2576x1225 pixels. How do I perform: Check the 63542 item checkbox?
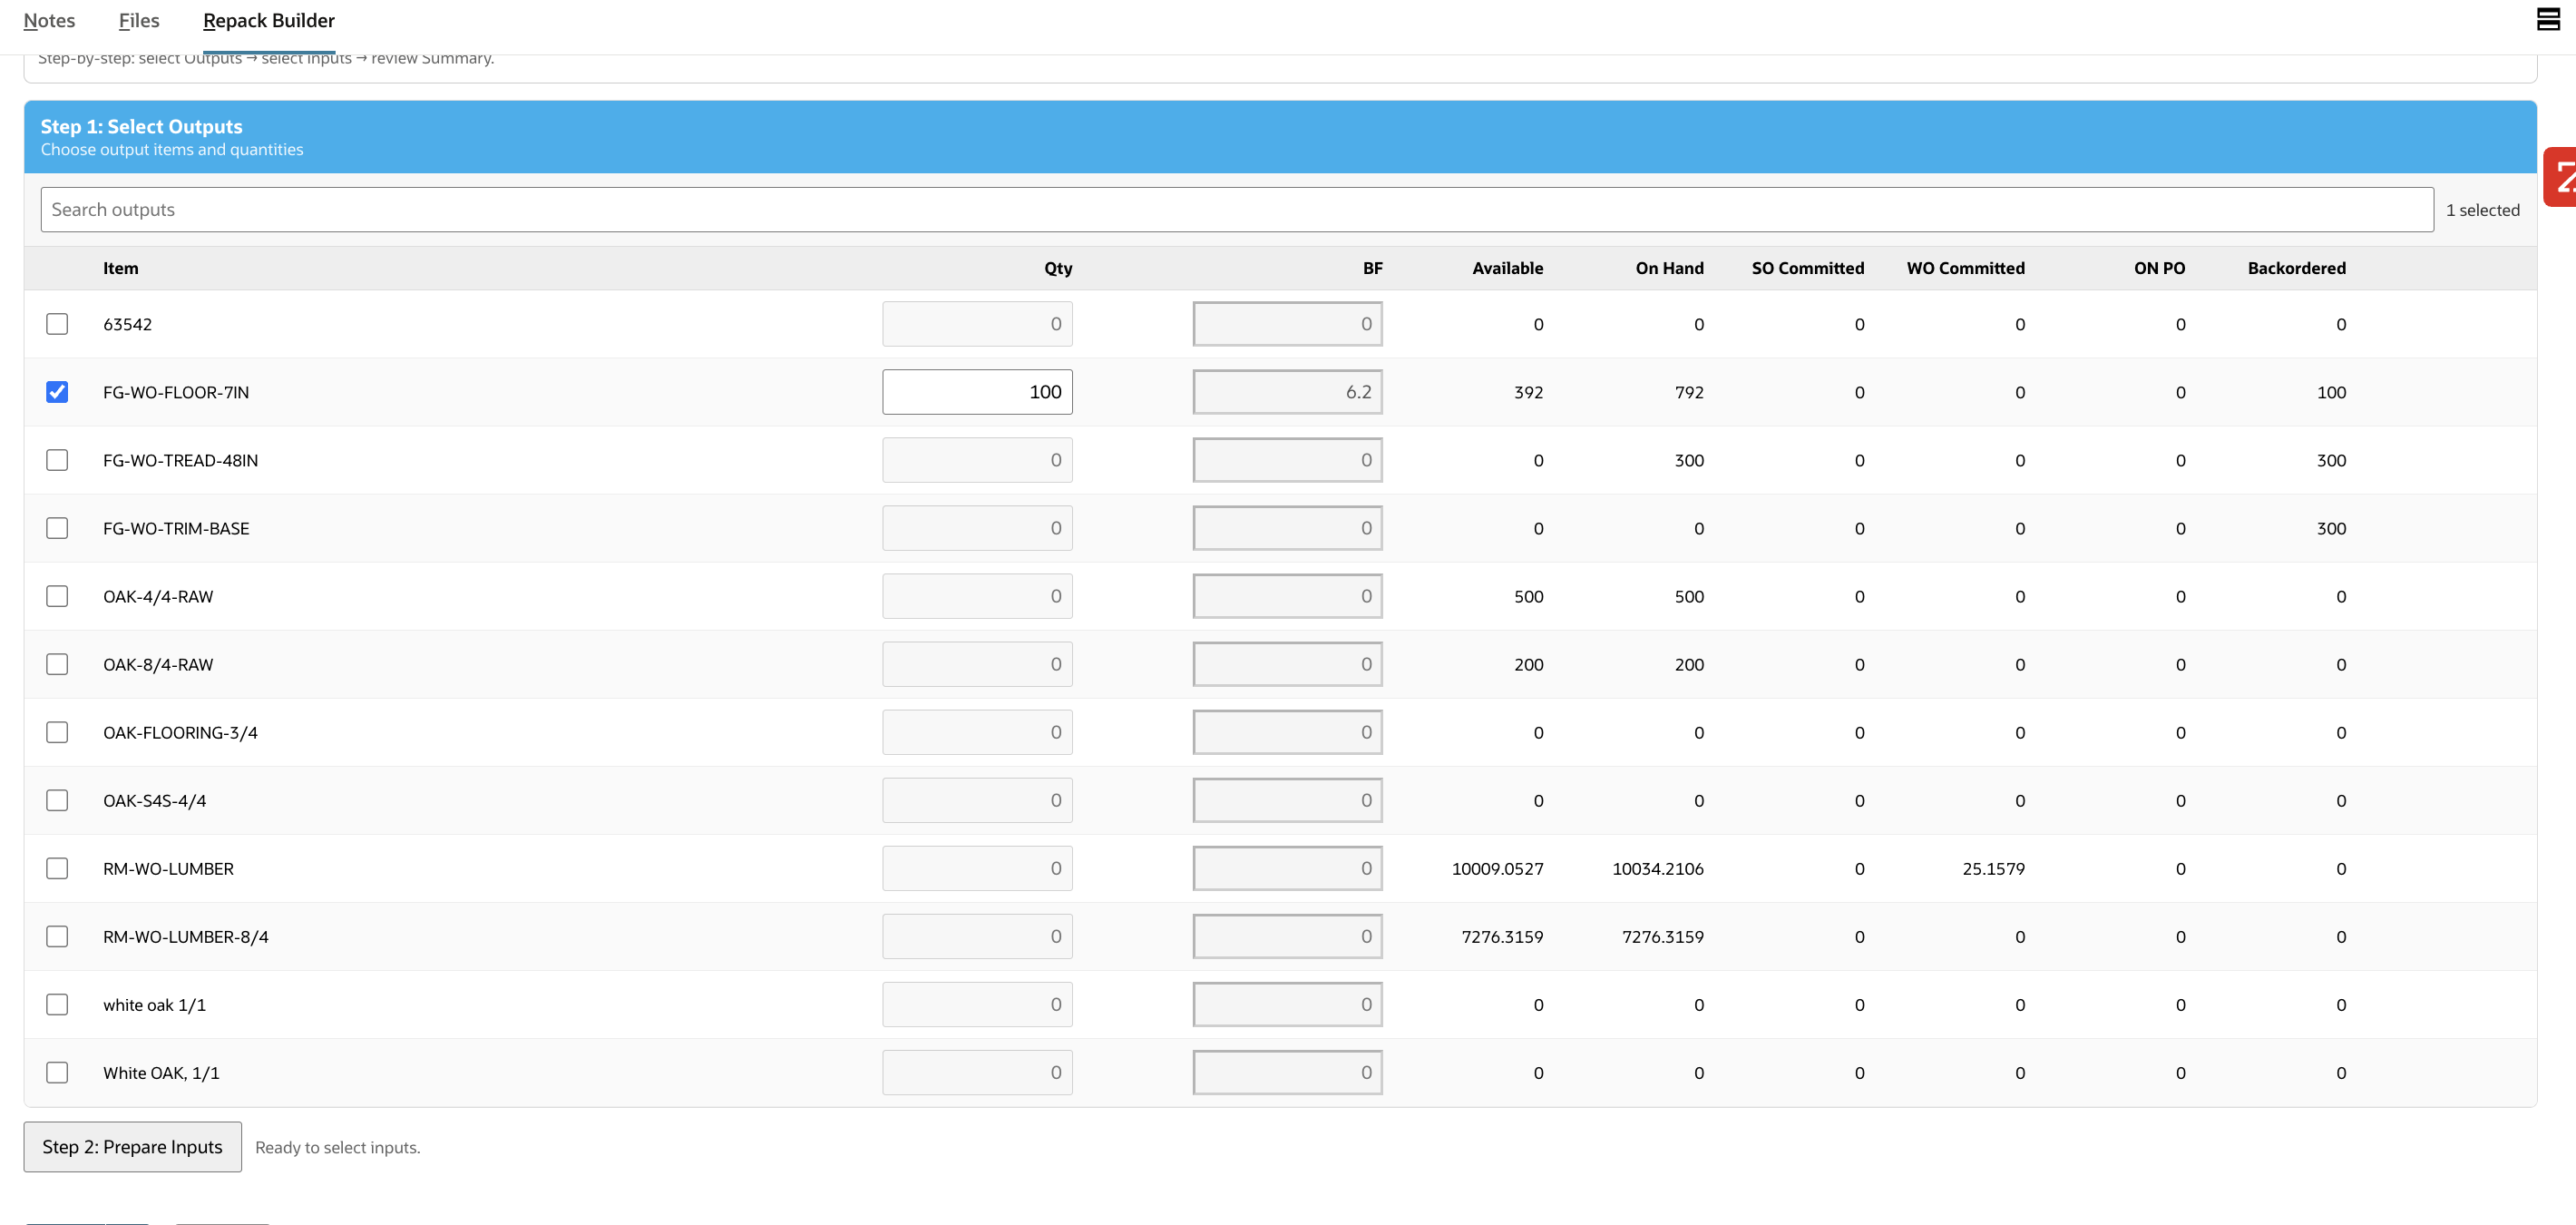[x=57, y=324]
